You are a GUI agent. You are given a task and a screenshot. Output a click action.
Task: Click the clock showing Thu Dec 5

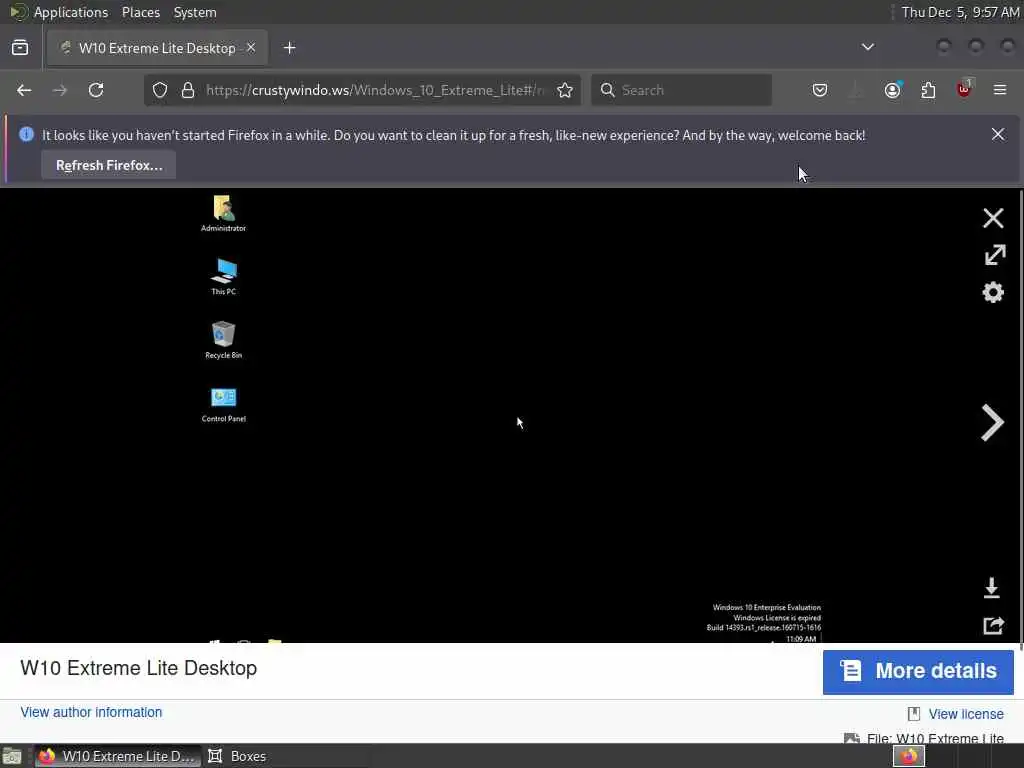(960, 12)
